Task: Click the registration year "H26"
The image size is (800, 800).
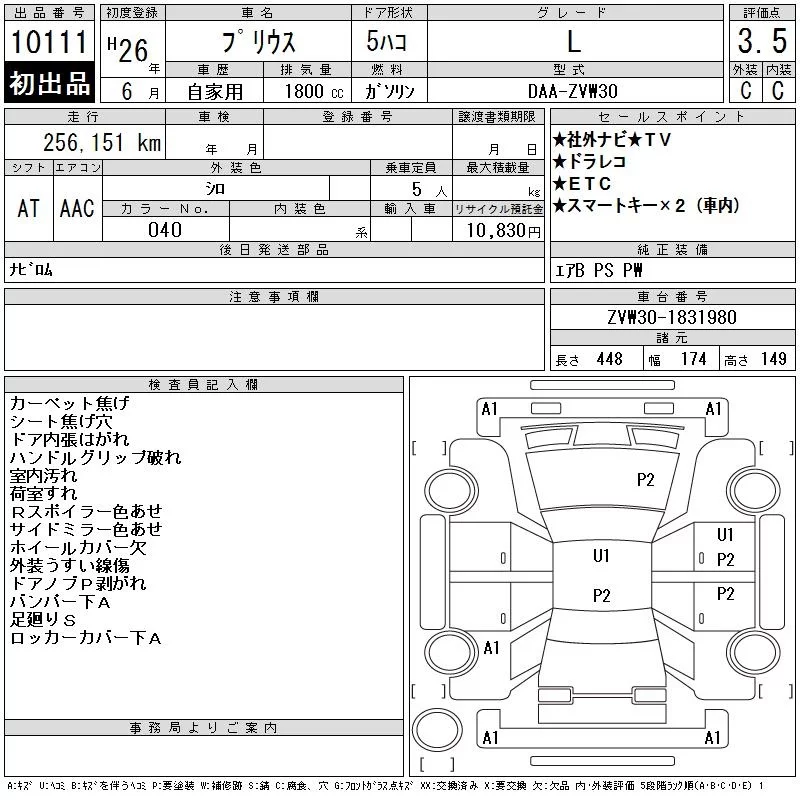Action: click(128, 49)
